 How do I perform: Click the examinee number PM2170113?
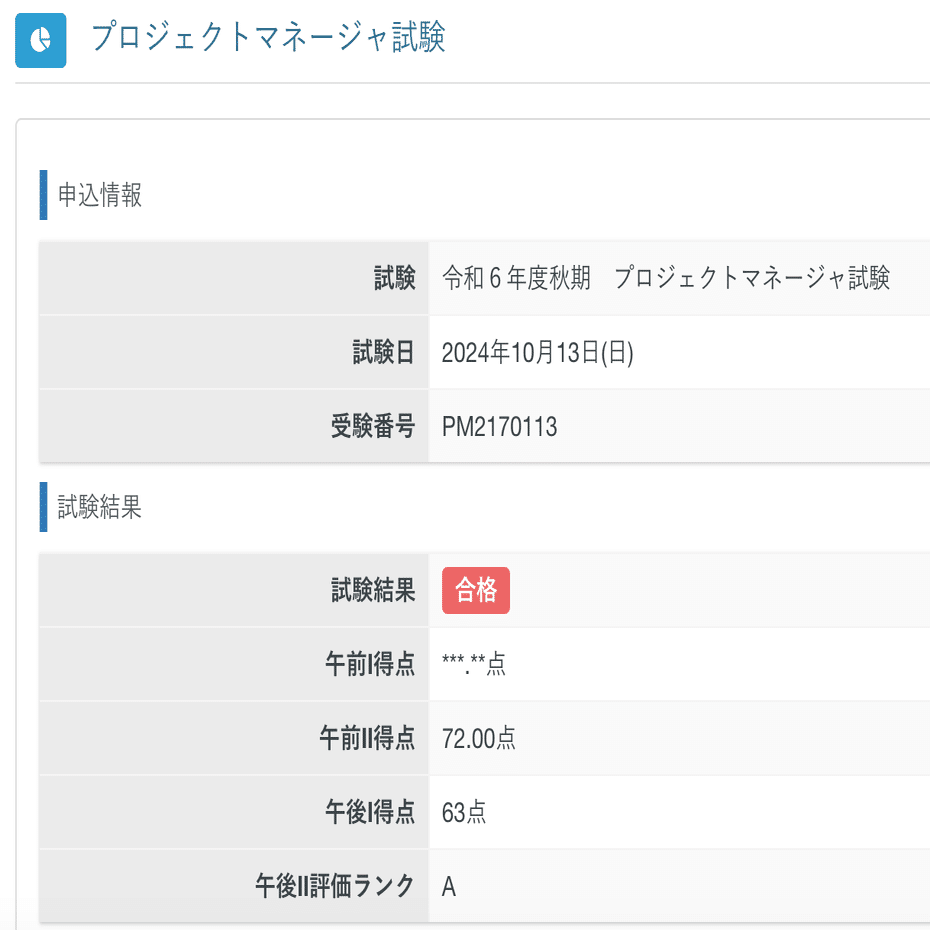click(x=500, y=427)
